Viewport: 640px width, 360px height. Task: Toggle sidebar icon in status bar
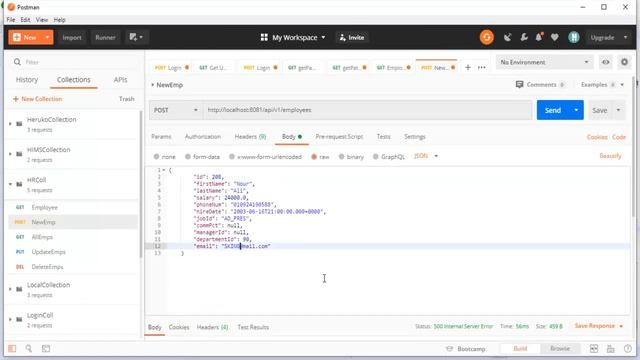tap(12, 349)
